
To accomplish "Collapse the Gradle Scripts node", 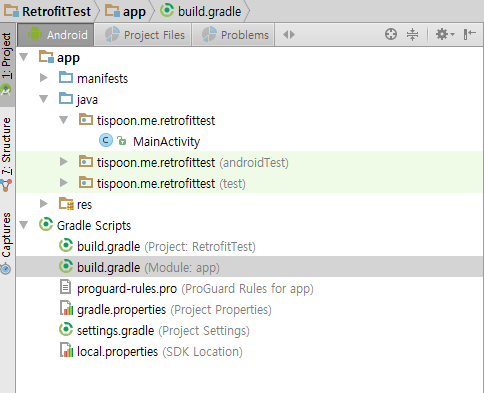I will click(24, 225).
